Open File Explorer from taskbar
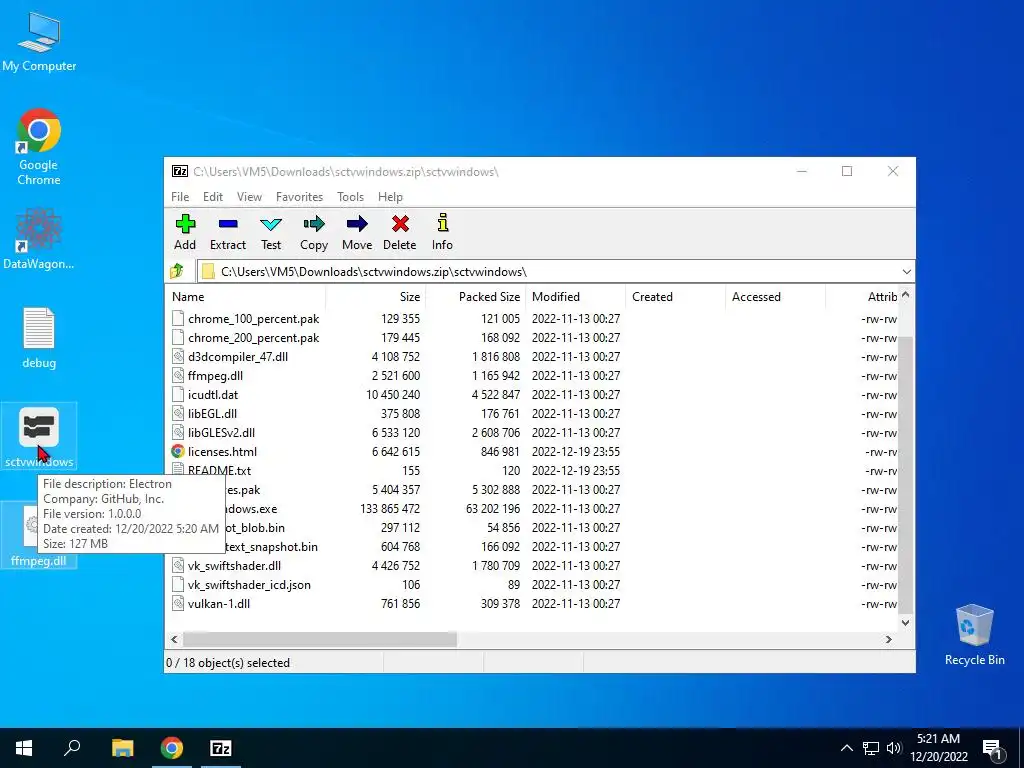 123,748
